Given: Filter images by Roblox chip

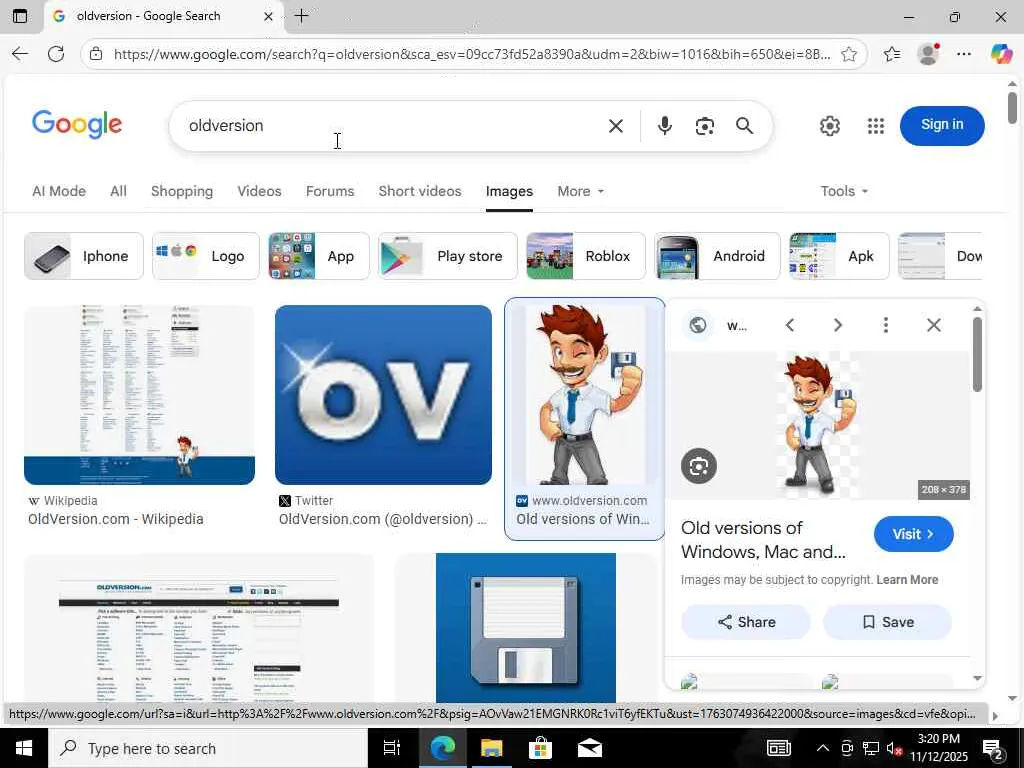Looking at the screenshot, I should 586,256.
